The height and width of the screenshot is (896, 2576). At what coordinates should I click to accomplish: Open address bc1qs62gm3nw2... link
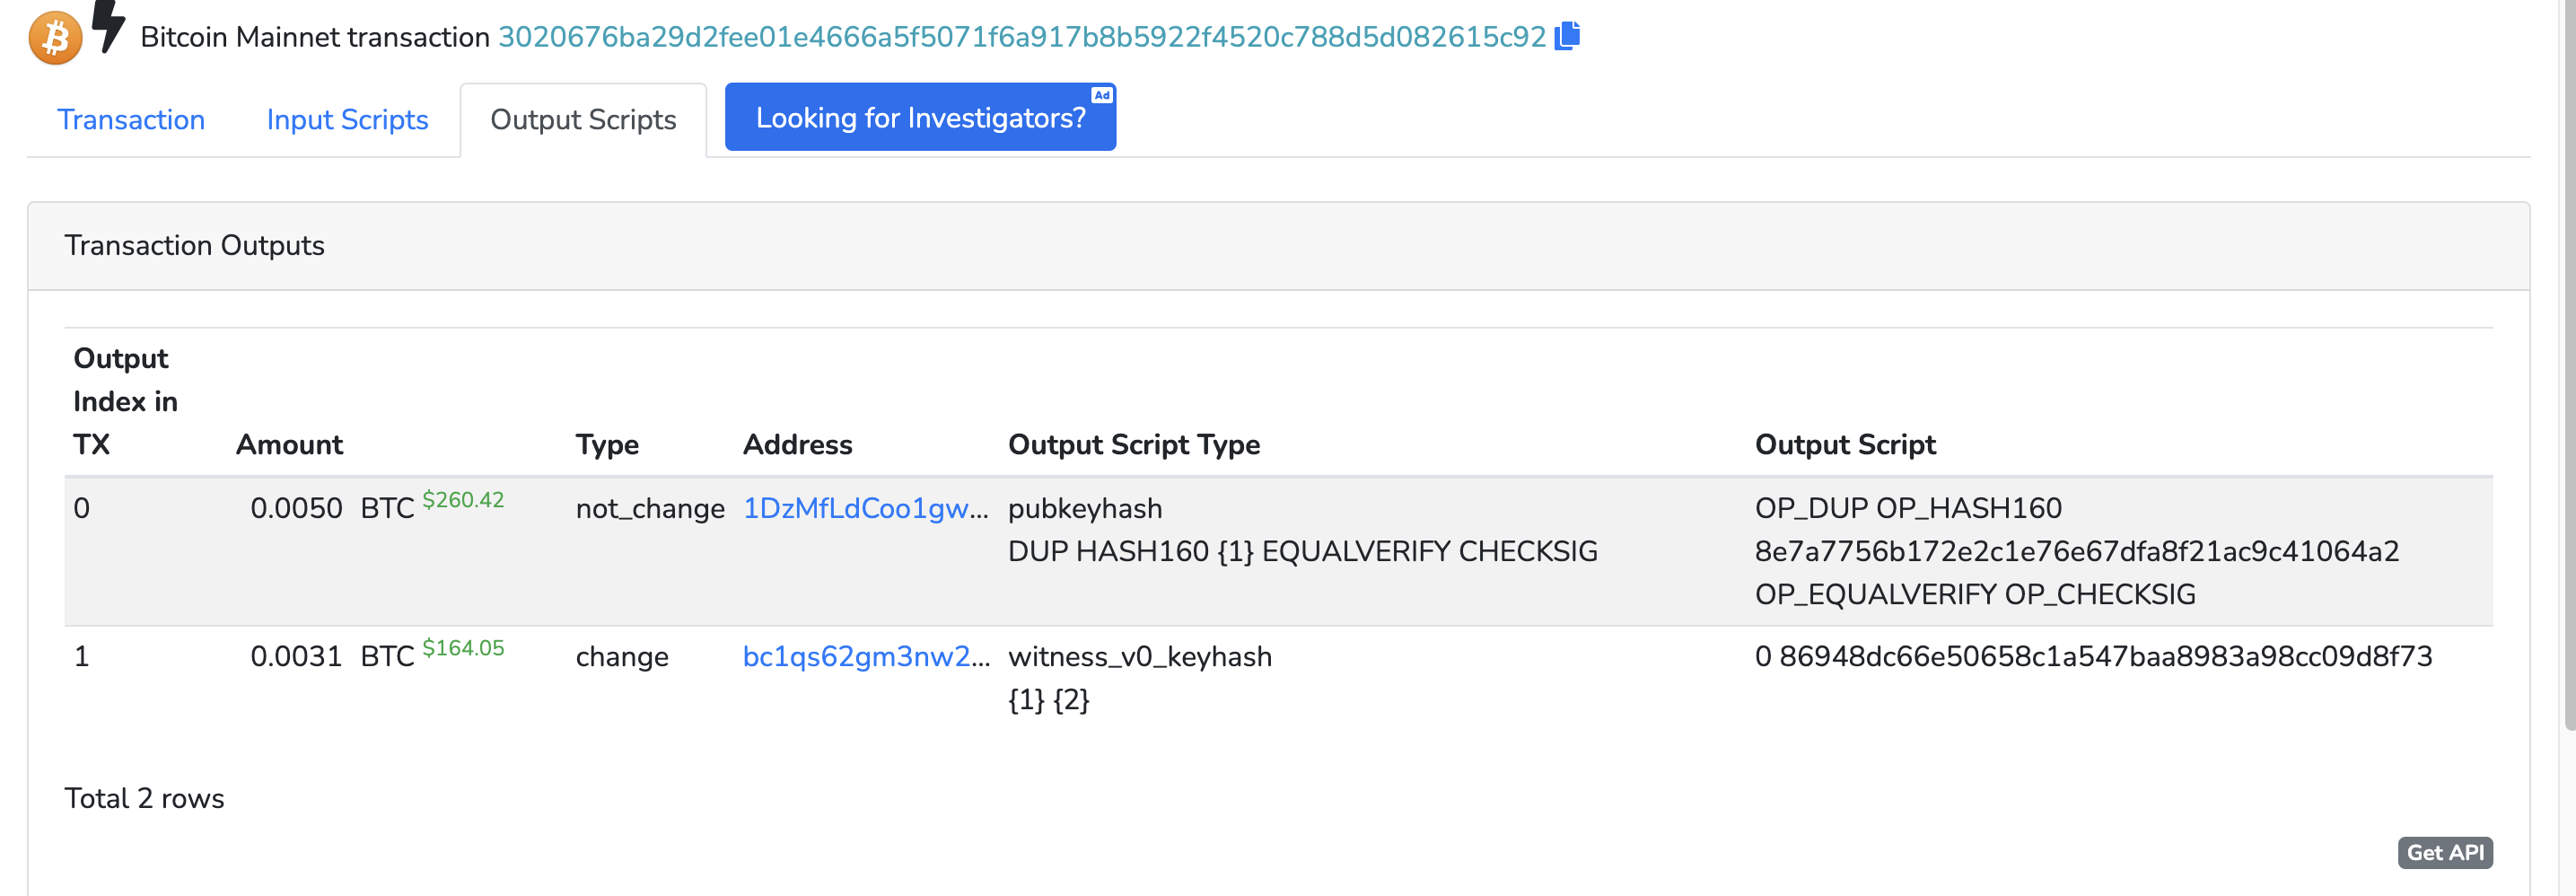tap(866, 656)
